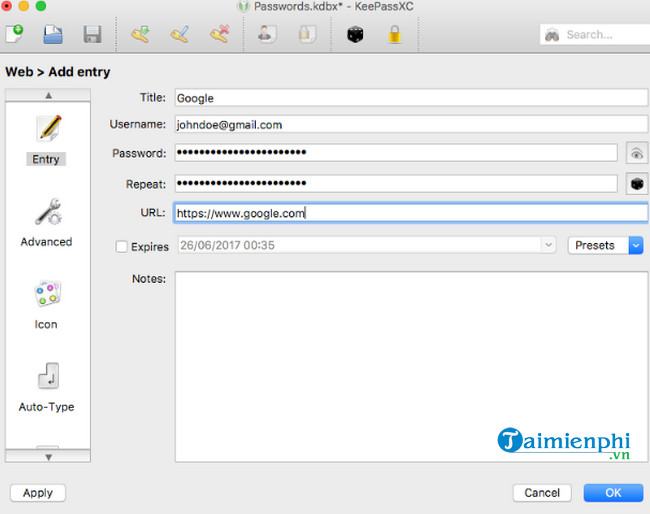Toggle password visibility with the eye button
650x514 pixels.
point(636,153)
